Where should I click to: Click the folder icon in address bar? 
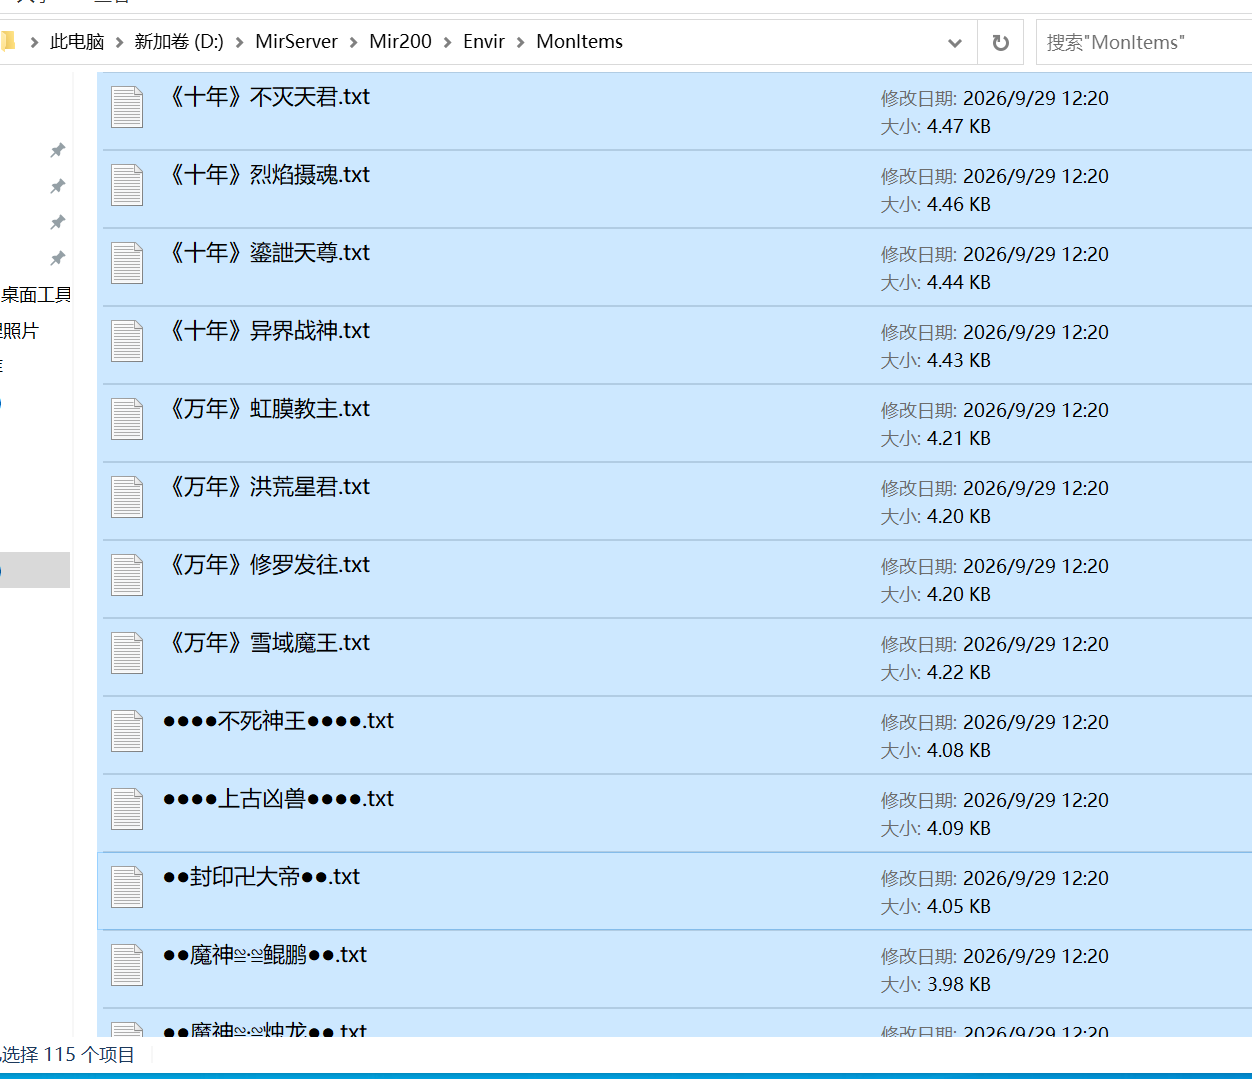[8, 41]
